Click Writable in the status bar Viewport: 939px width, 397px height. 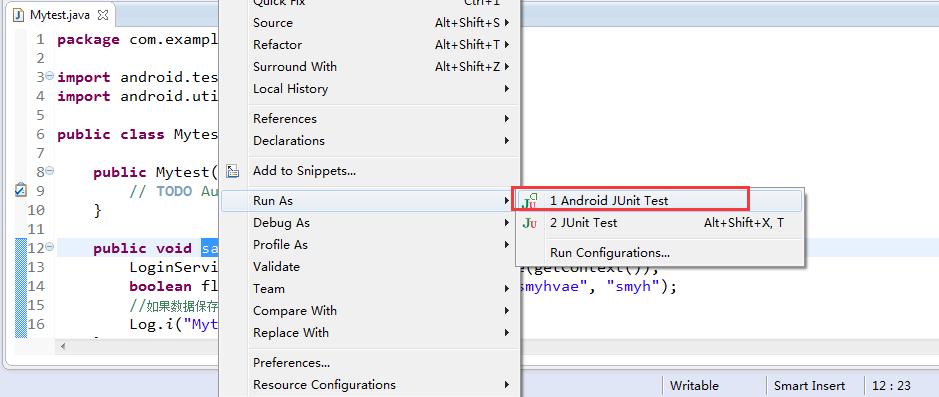(695, 386)
